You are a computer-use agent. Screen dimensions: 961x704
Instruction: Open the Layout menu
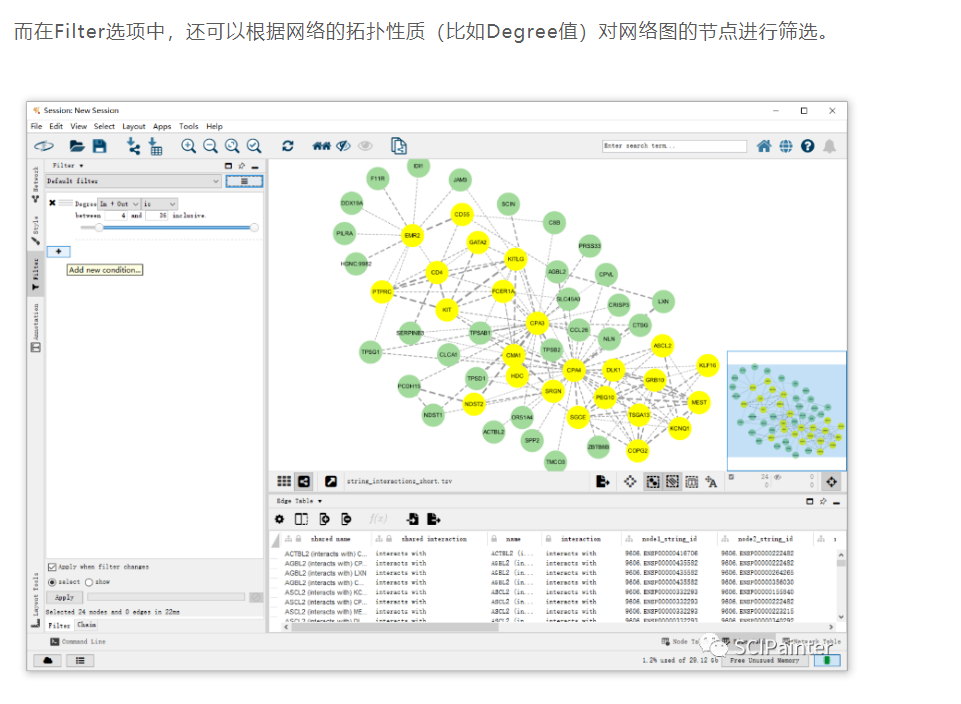point(134,126)
